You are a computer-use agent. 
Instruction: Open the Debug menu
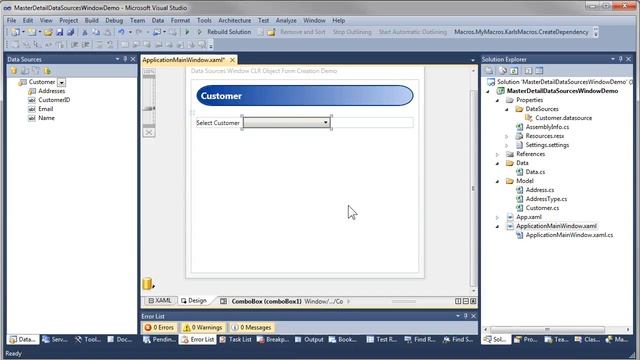tap(114, 20)
